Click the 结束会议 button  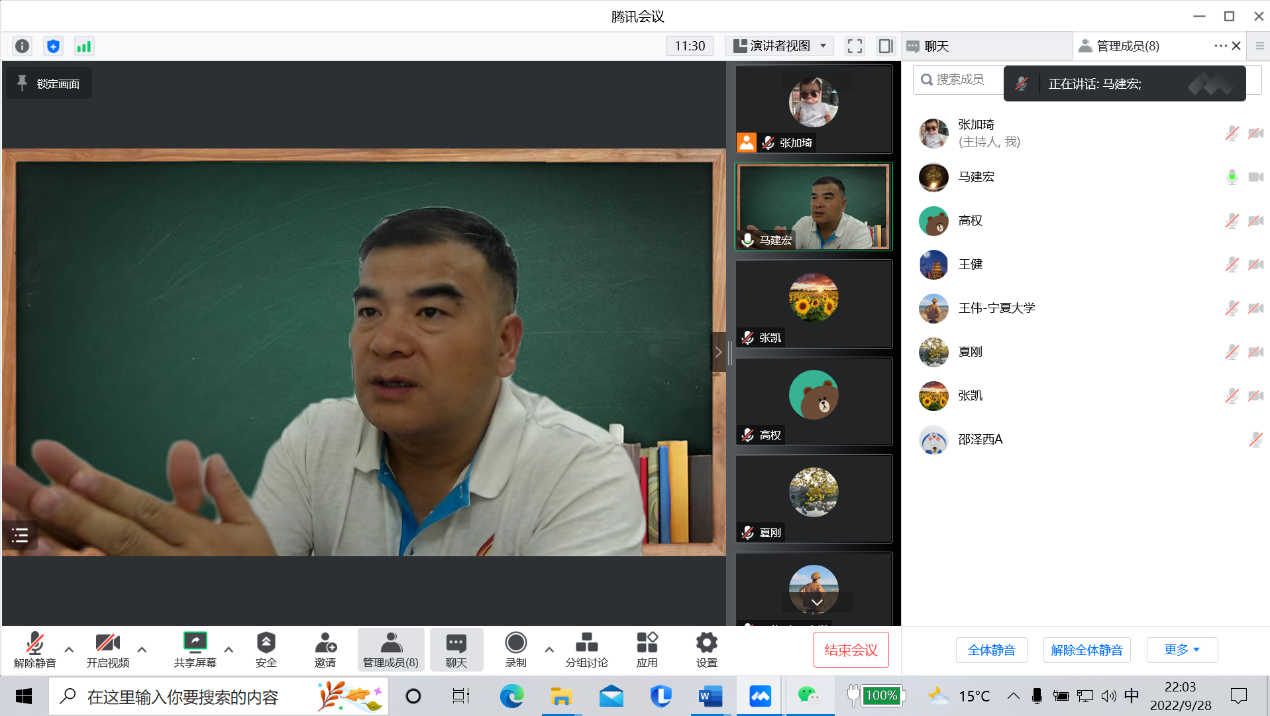(850, 650)
